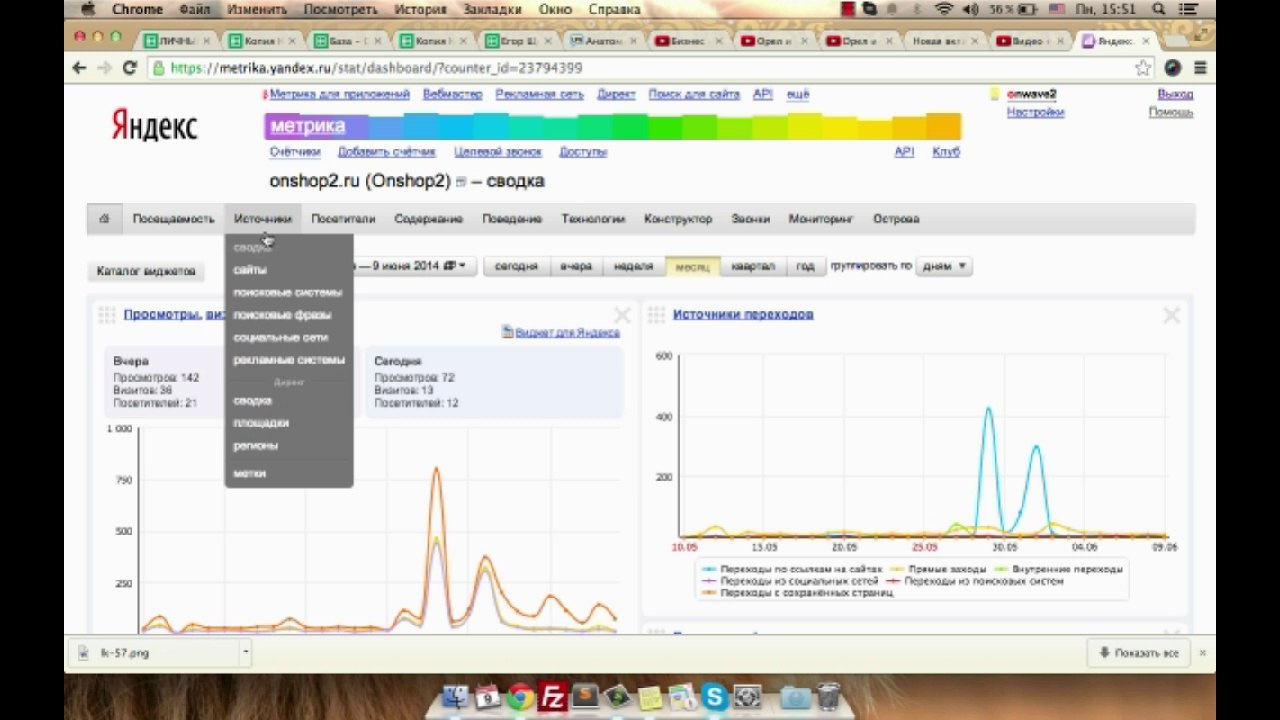
Task: Choose метки in Источники menu
Action: point(250,474)
